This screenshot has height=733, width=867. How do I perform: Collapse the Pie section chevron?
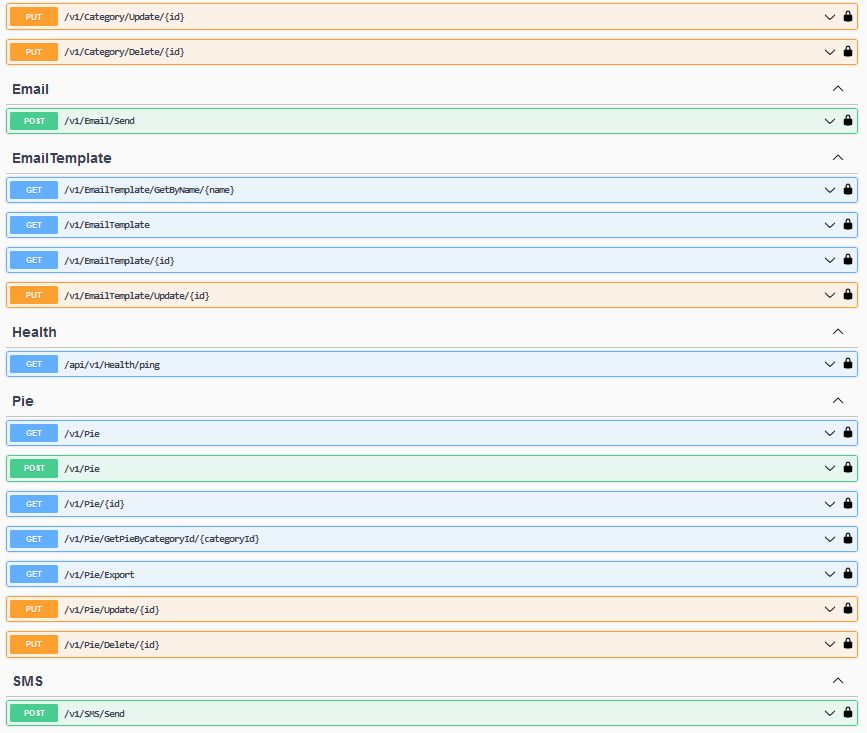click(x=838, y=400)
